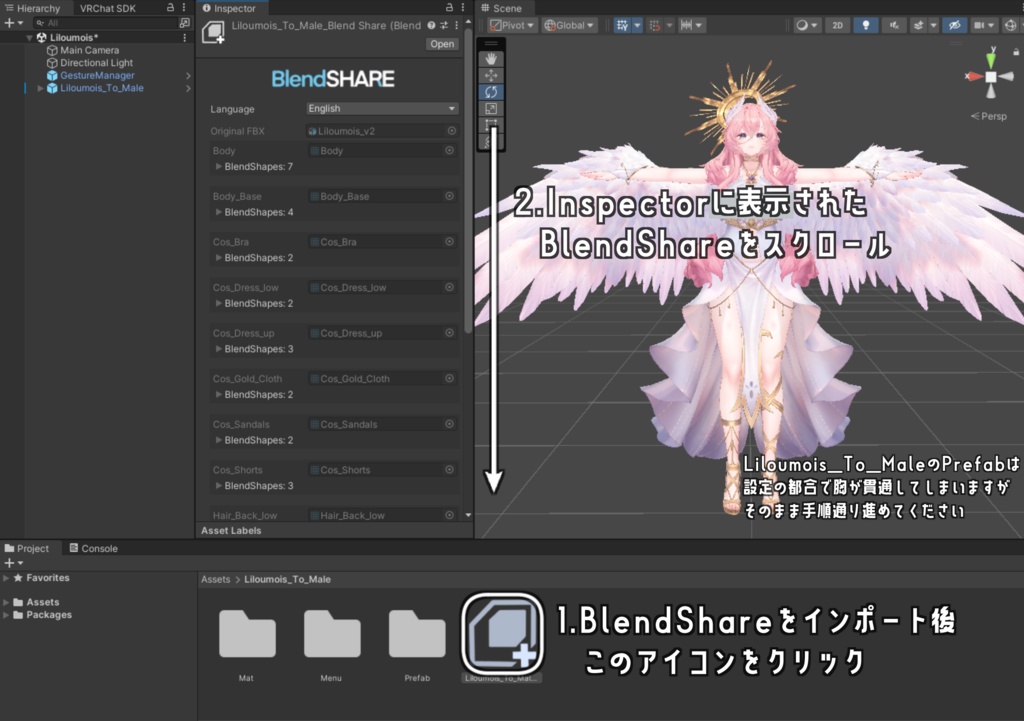Select the Project tab
Viewport: 1024px width, 721px height.
[27, 548]
